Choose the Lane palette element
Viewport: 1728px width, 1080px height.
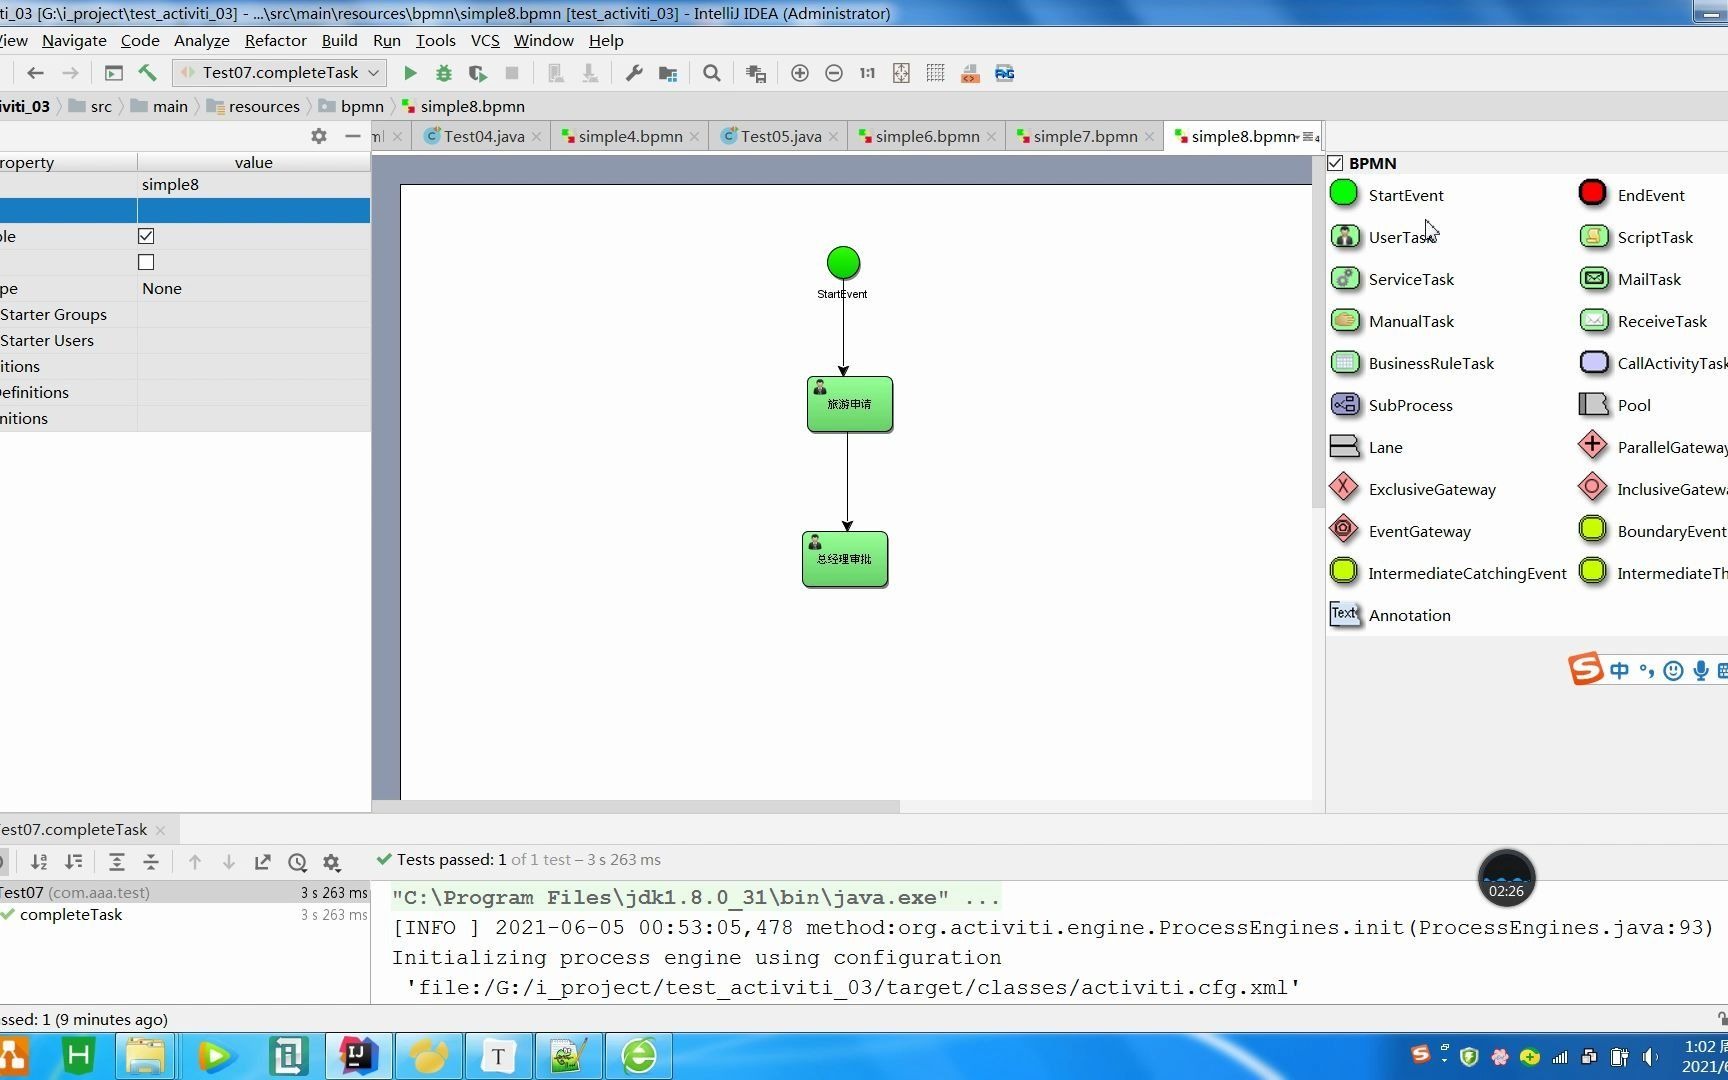[1367, 447]
